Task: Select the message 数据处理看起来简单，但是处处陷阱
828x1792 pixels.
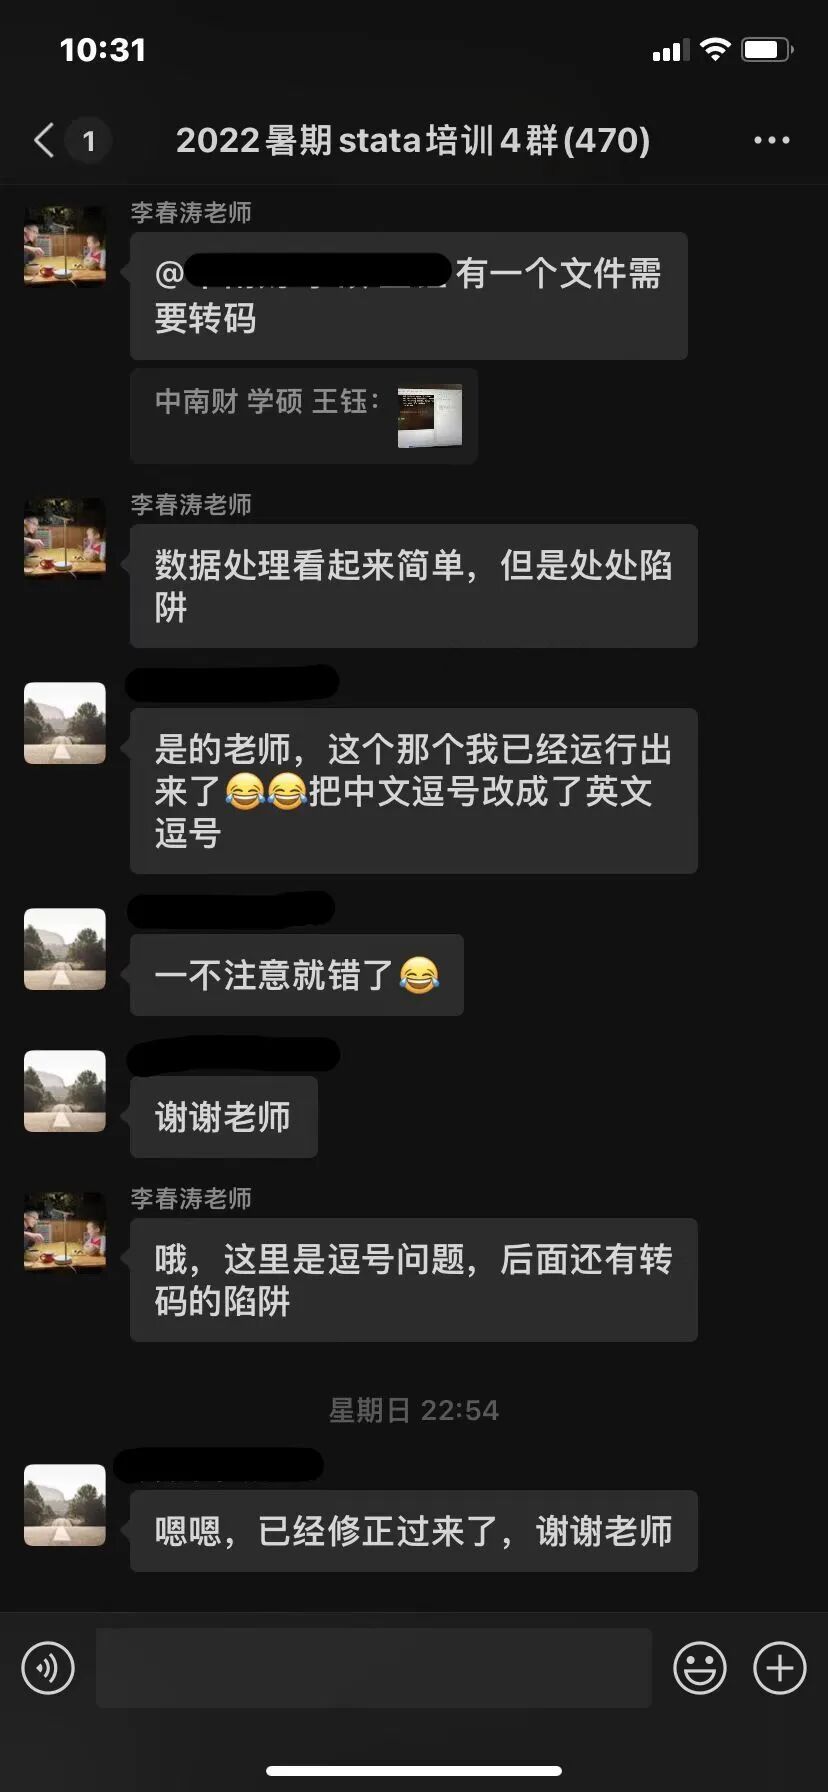Action: pyautogui.click(x=413, y=586)
